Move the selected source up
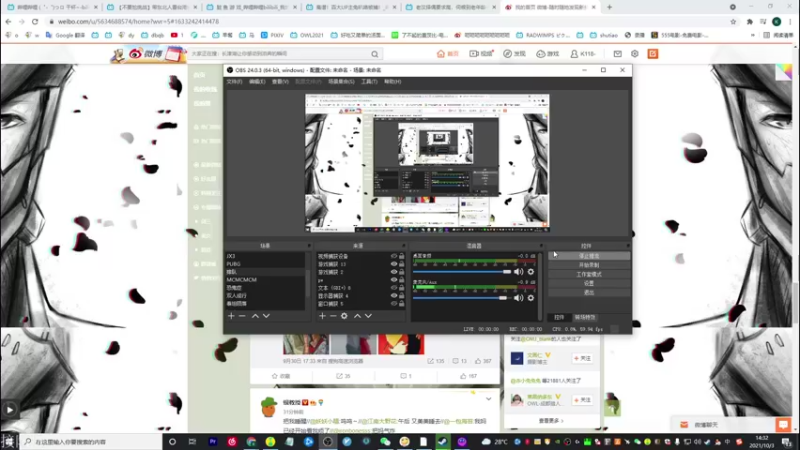This screenshot has width=800, height=450. [x=357, y=316]
